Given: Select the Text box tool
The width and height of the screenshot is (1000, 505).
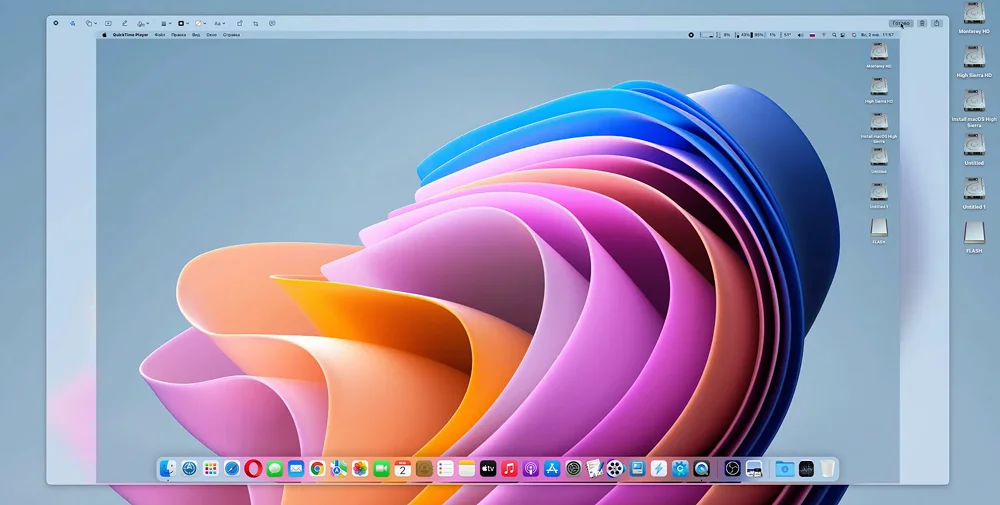Looking at the screenshot, I should (108, 24).
